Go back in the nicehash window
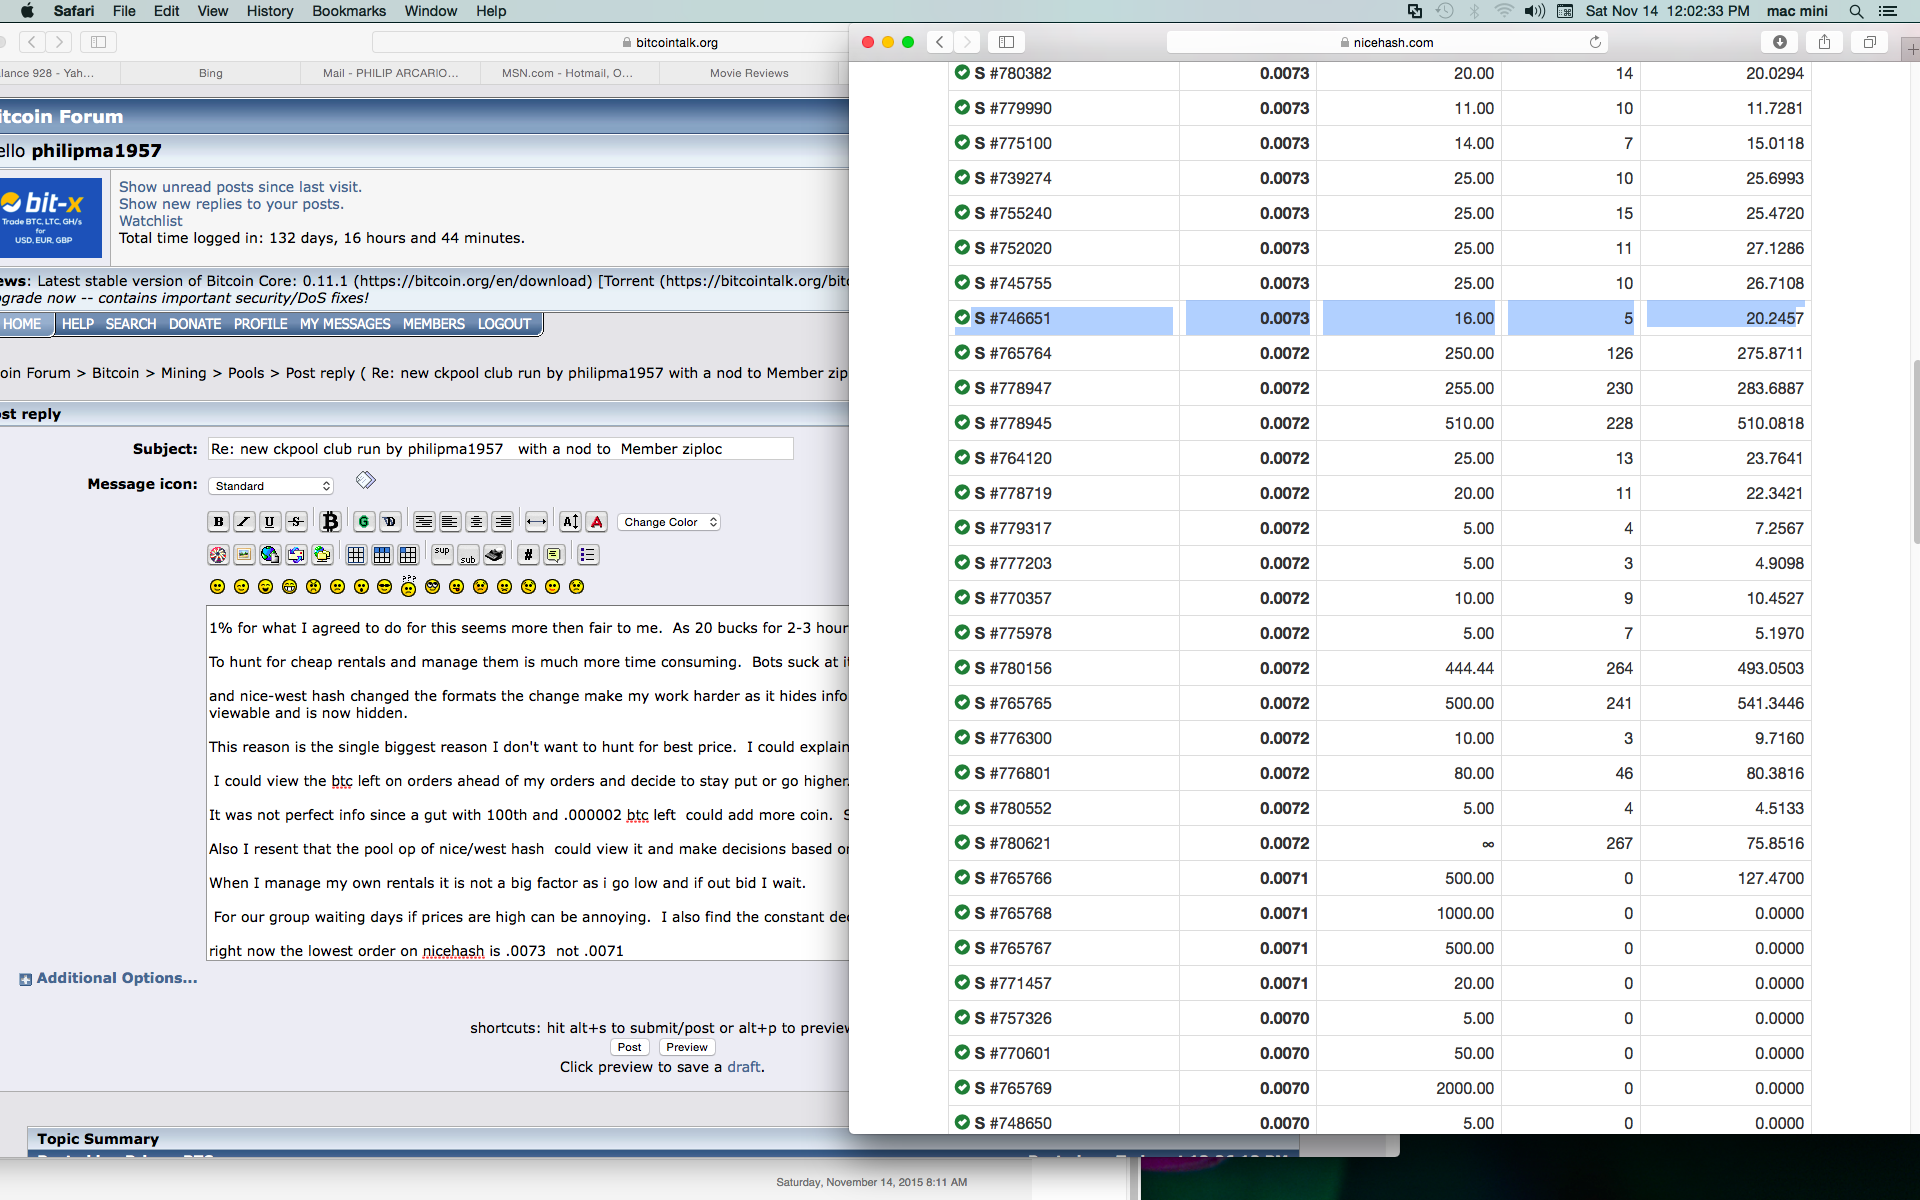This screenshot has width=1920, height=1200. pos(939,42)
